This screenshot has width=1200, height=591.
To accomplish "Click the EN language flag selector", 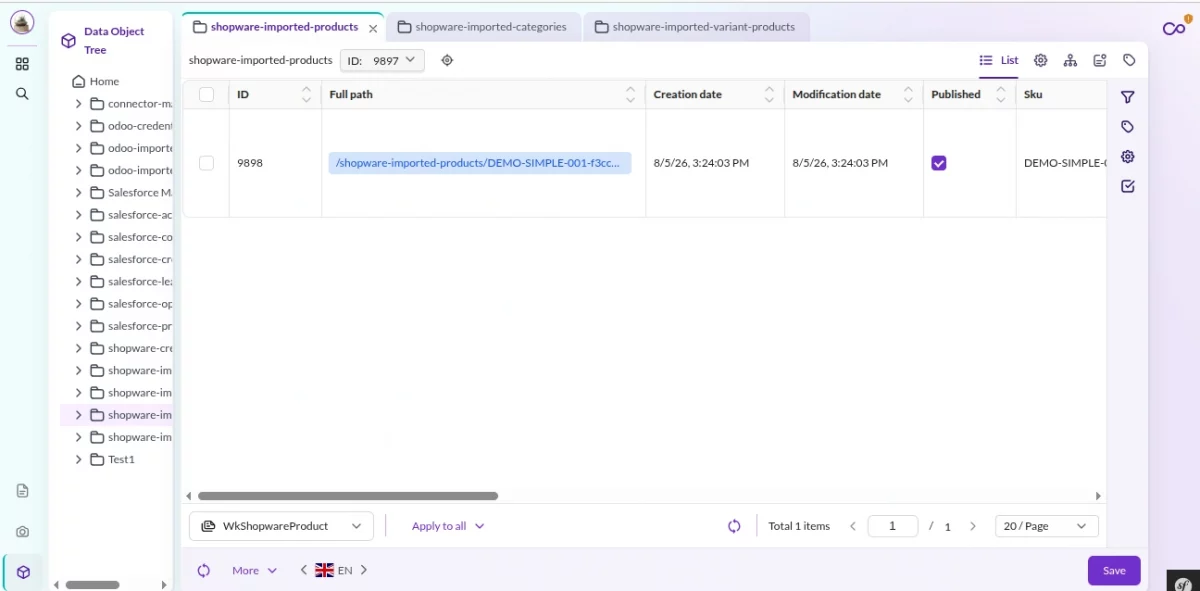I will pos(334,570).
